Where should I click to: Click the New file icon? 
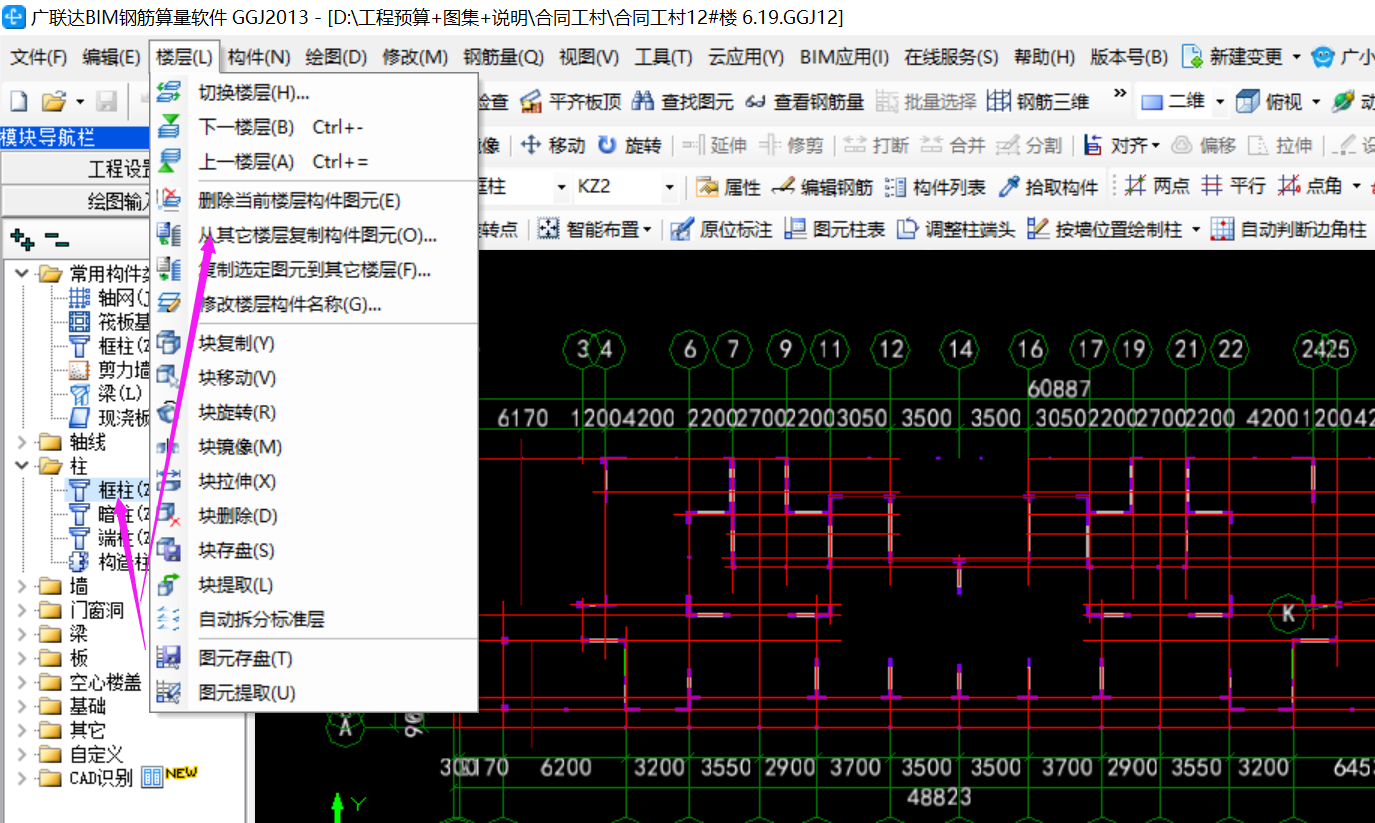[18, 101]
